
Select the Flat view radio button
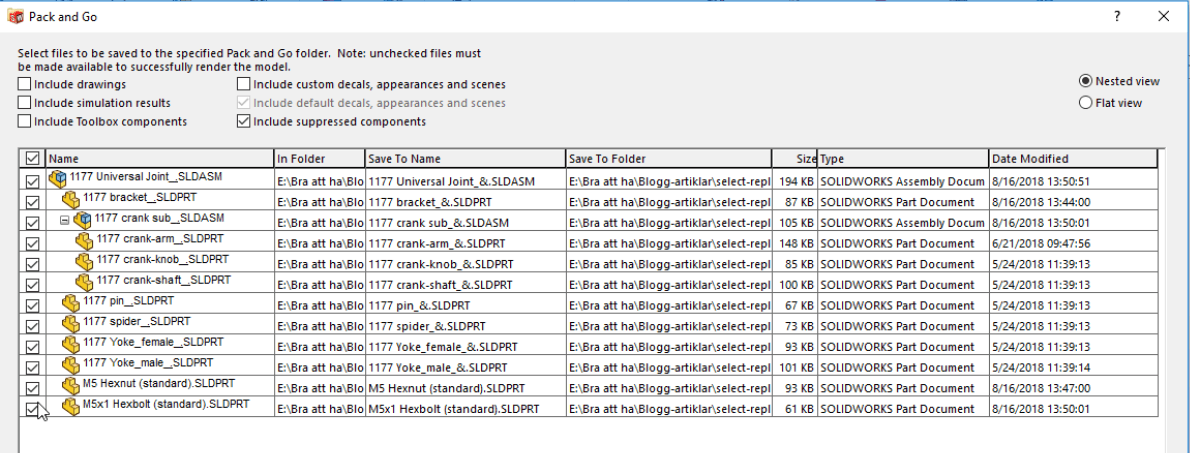[1085, 103]
